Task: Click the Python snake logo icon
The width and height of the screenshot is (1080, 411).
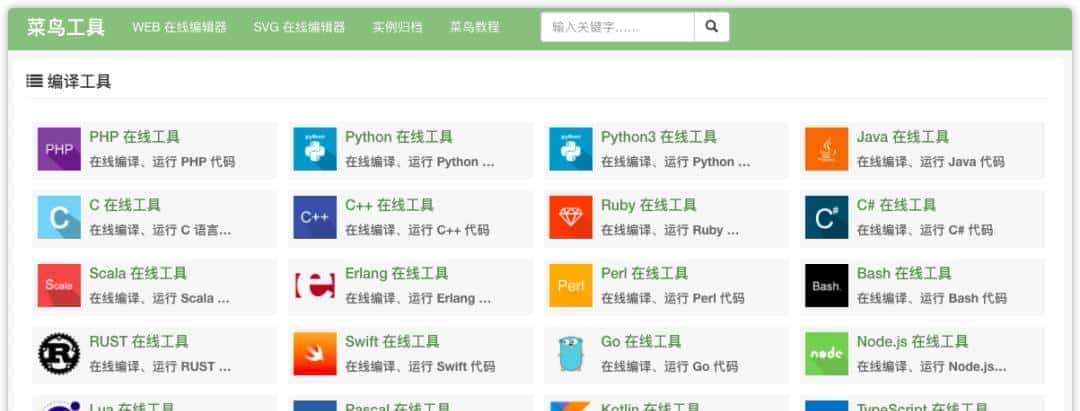Action: 315,149
